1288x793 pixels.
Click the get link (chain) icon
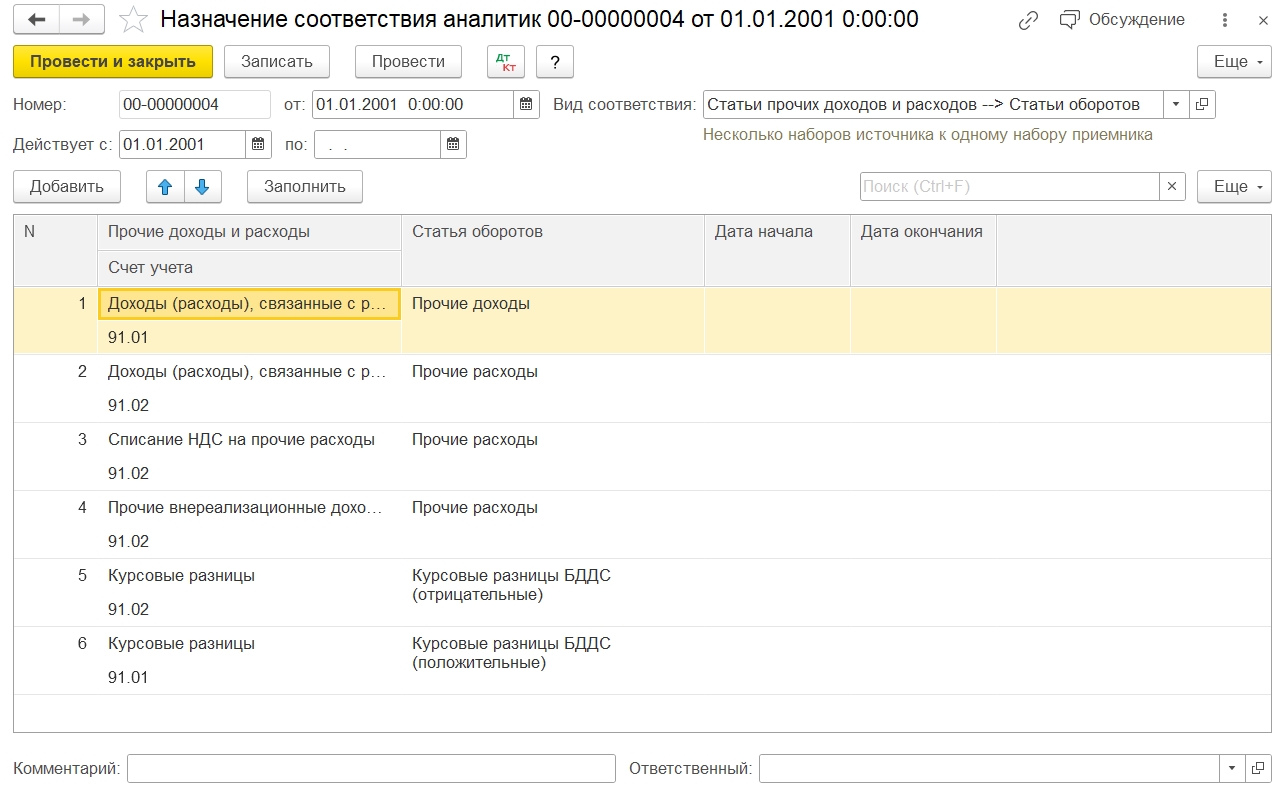point(1028,19)
